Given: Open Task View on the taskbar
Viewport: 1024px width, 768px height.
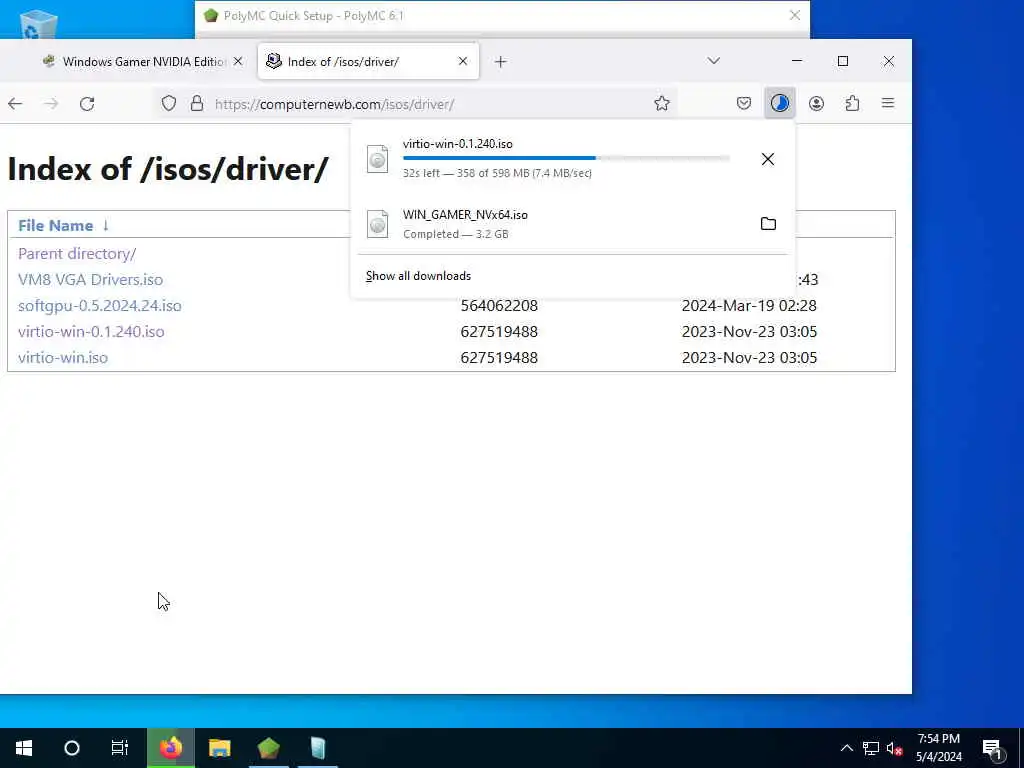Looking at the screenshot, I should coord(120,748).
